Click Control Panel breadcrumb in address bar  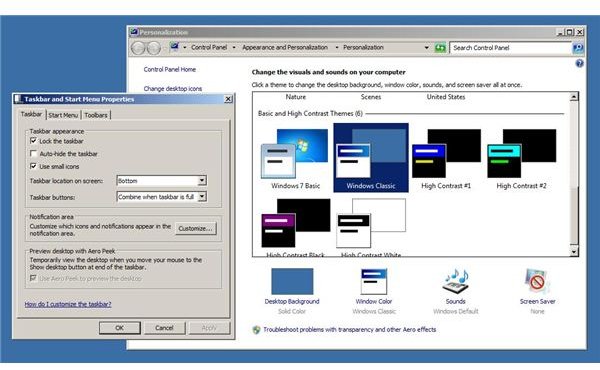click(209, 47)
